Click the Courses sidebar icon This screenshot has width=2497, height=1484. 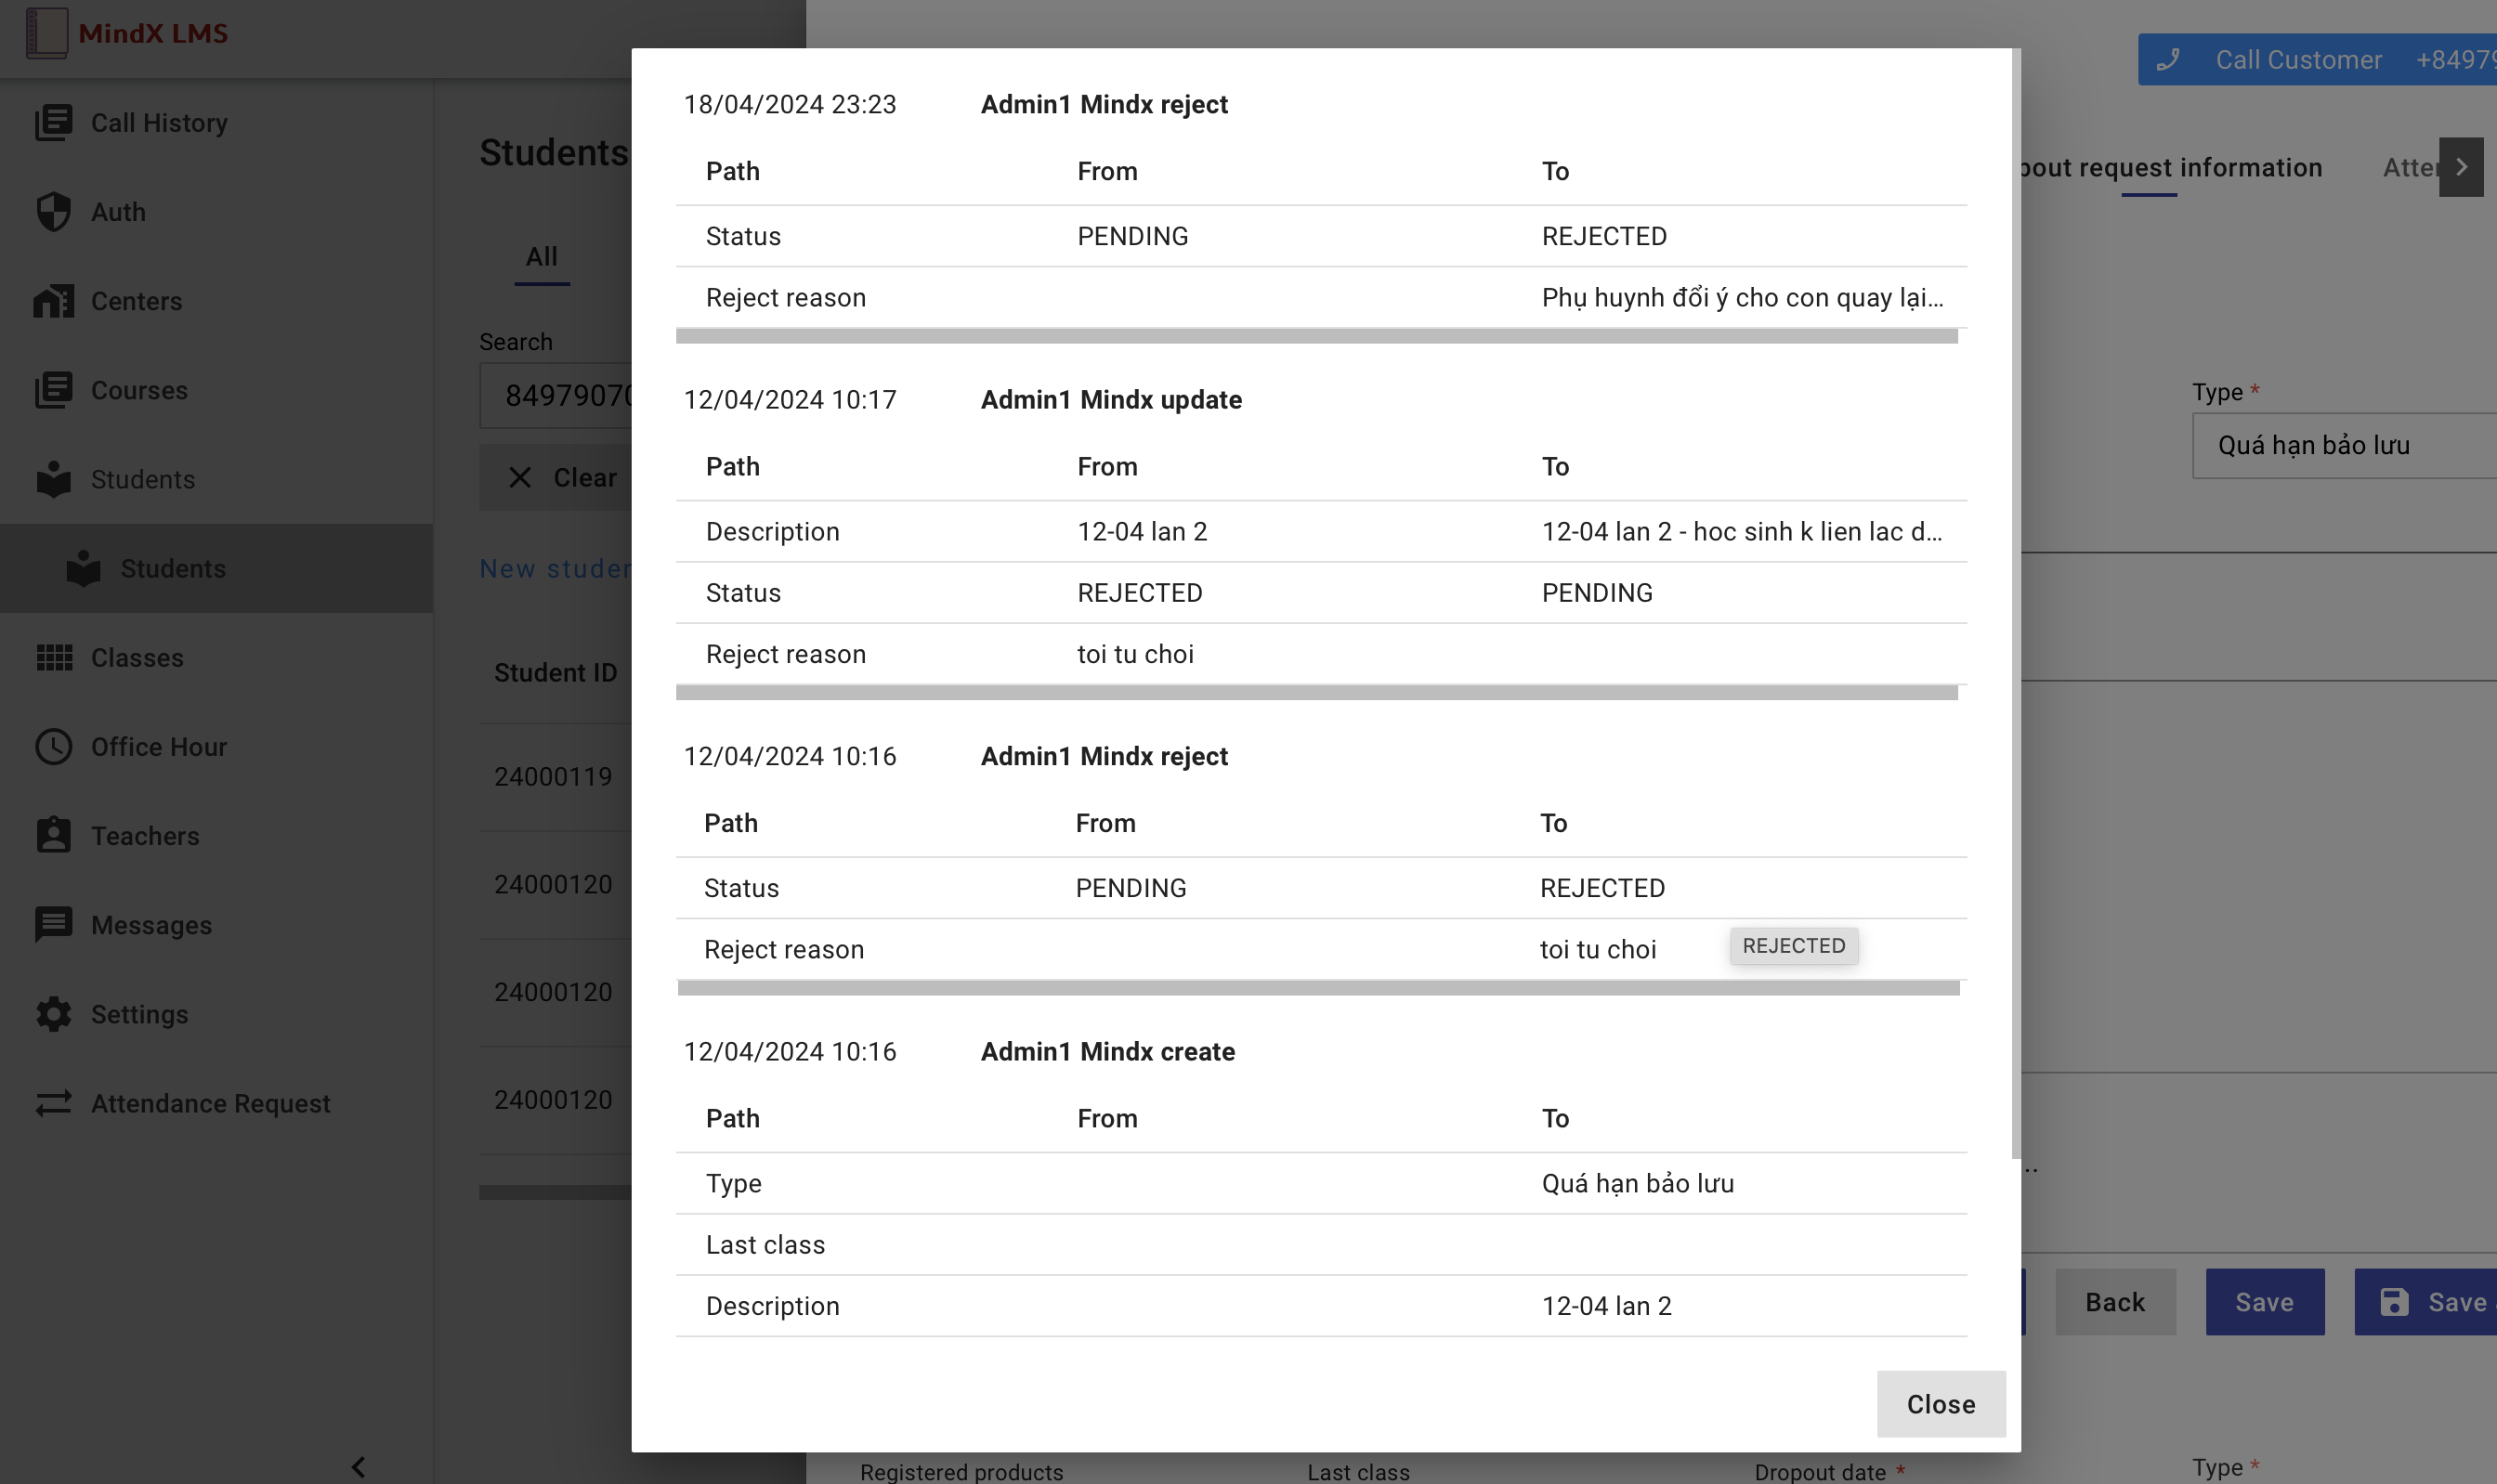click(x=53, y=390)
